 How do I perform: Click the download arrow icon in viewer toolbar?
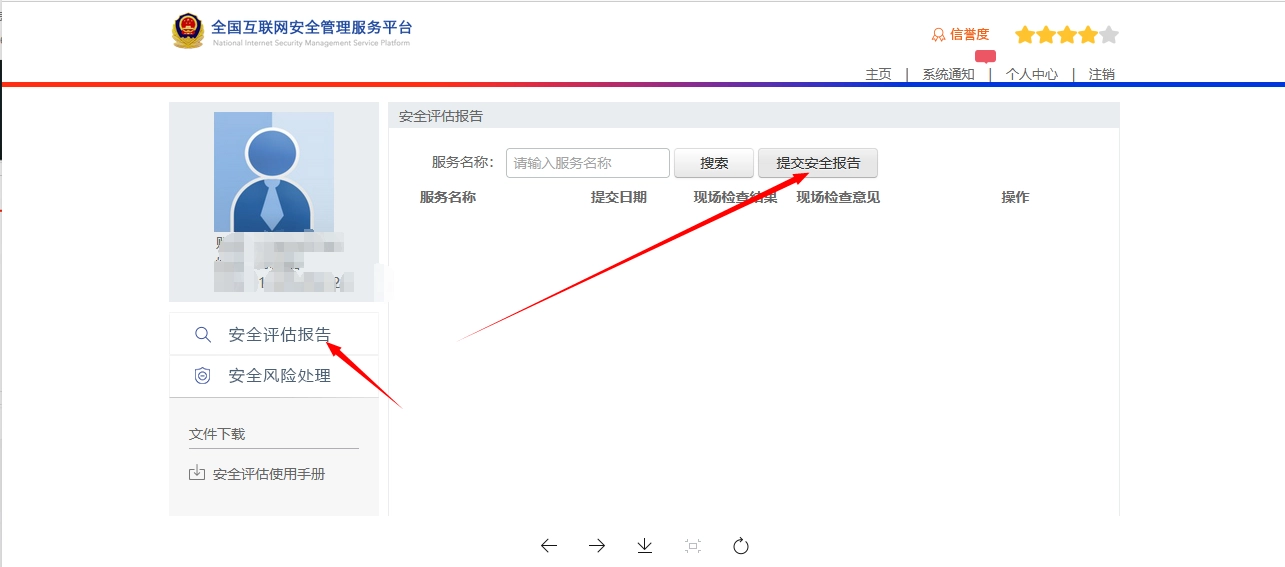click(x=645, y=545)
